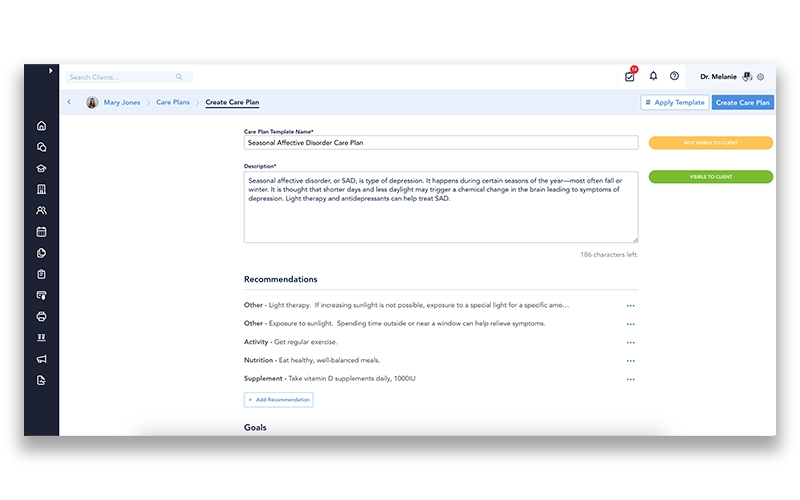This screenshot has width=800, height=500.
Task: Open the Home icon in sidebar
Action: (41, 126)
